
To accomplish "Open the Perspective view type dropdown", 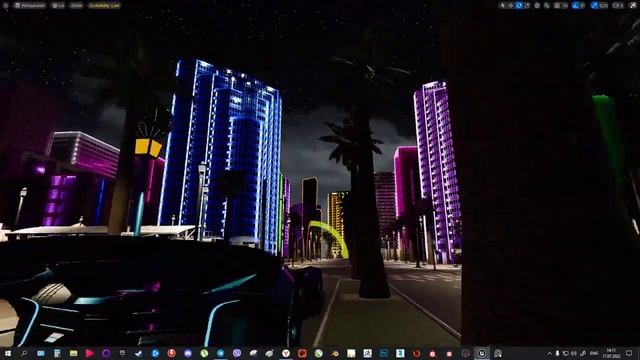I will point(29,5).
